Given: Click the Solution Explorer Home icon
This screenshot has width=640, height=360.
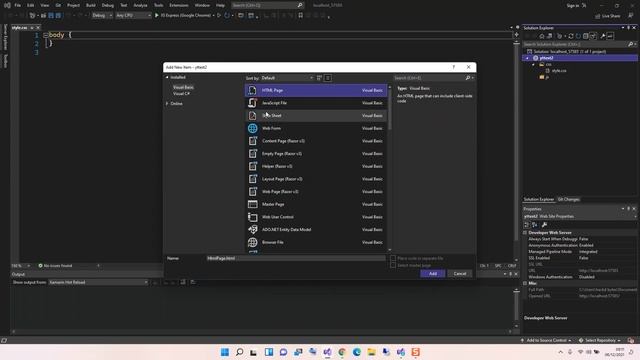Looking at the screenshot, I should [542, 36].
